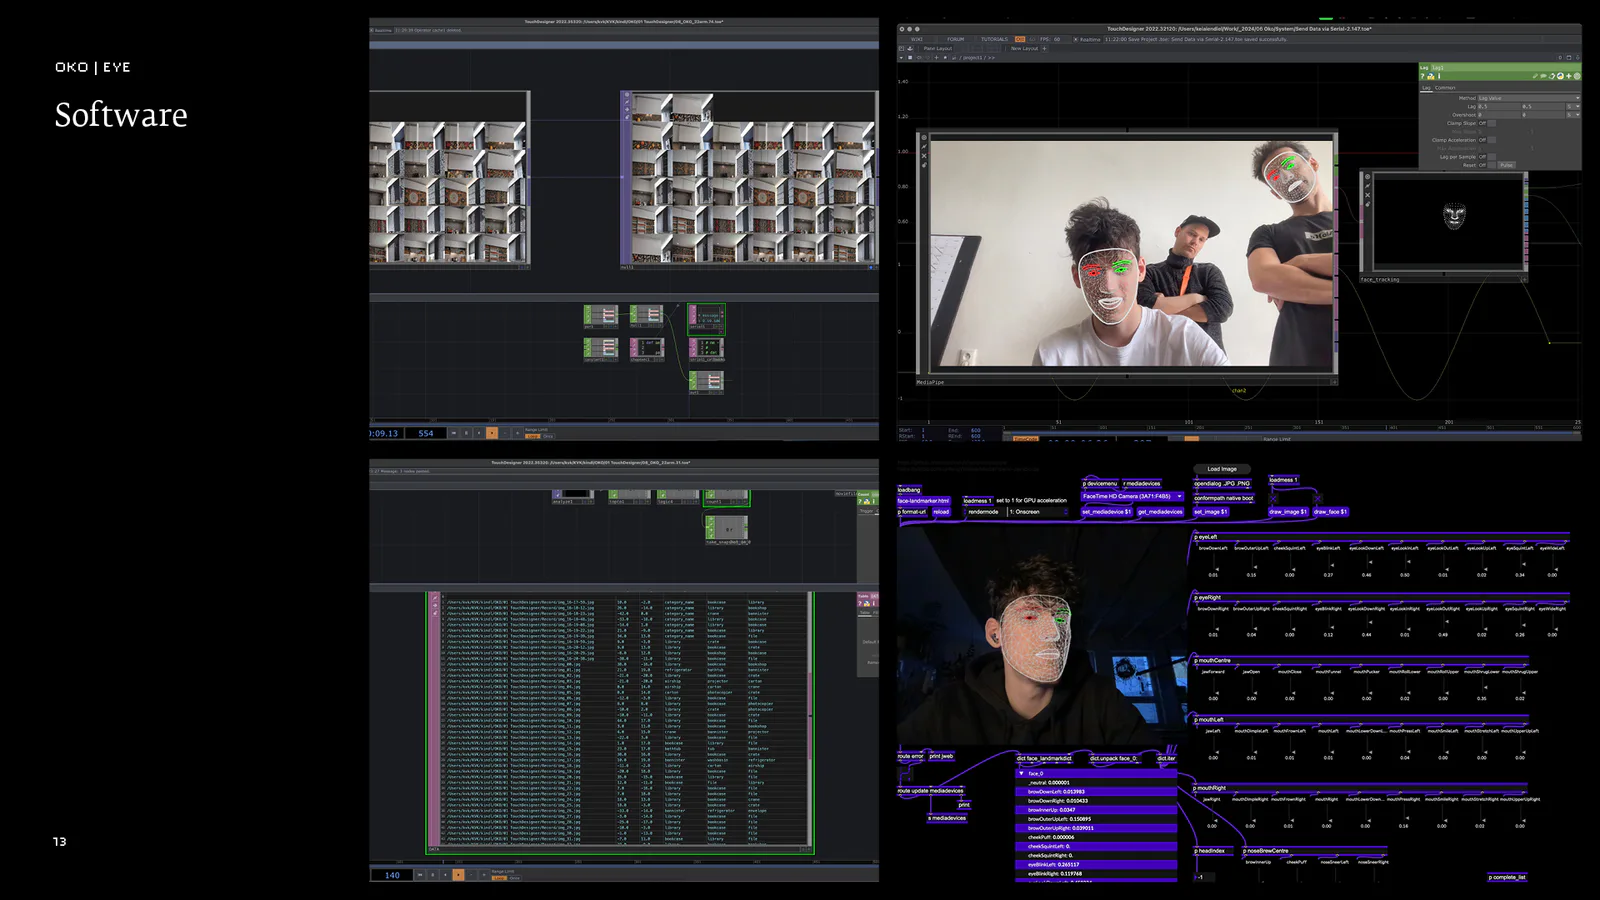
Task: Open the Lag units dropdown
Action: [x=1573, y=106]
